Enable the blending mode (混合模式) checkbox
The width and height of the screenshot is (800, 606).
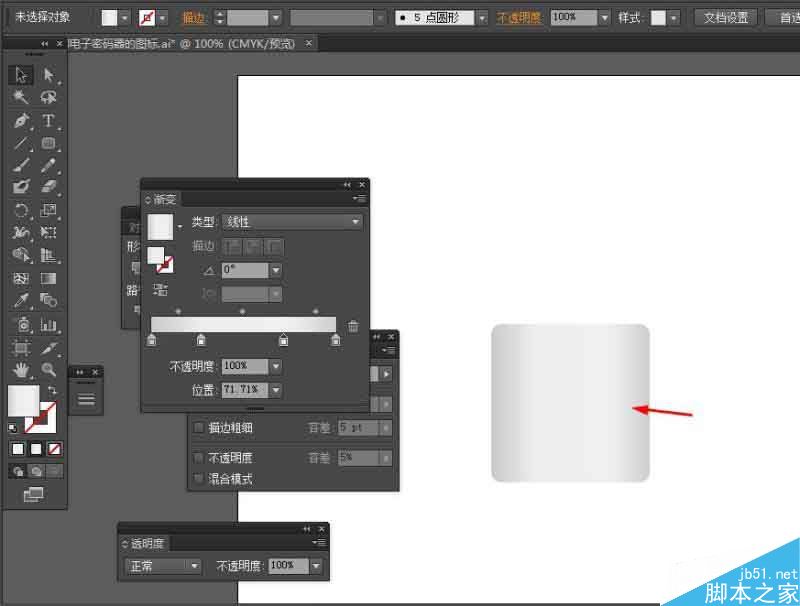198,478
